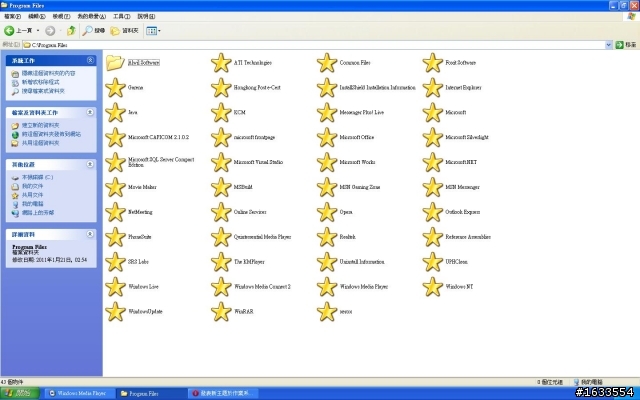Select the Games folder star icon
Image resolution: width=640 pixels, height=400 pixels.
click(x=115, y=88)
